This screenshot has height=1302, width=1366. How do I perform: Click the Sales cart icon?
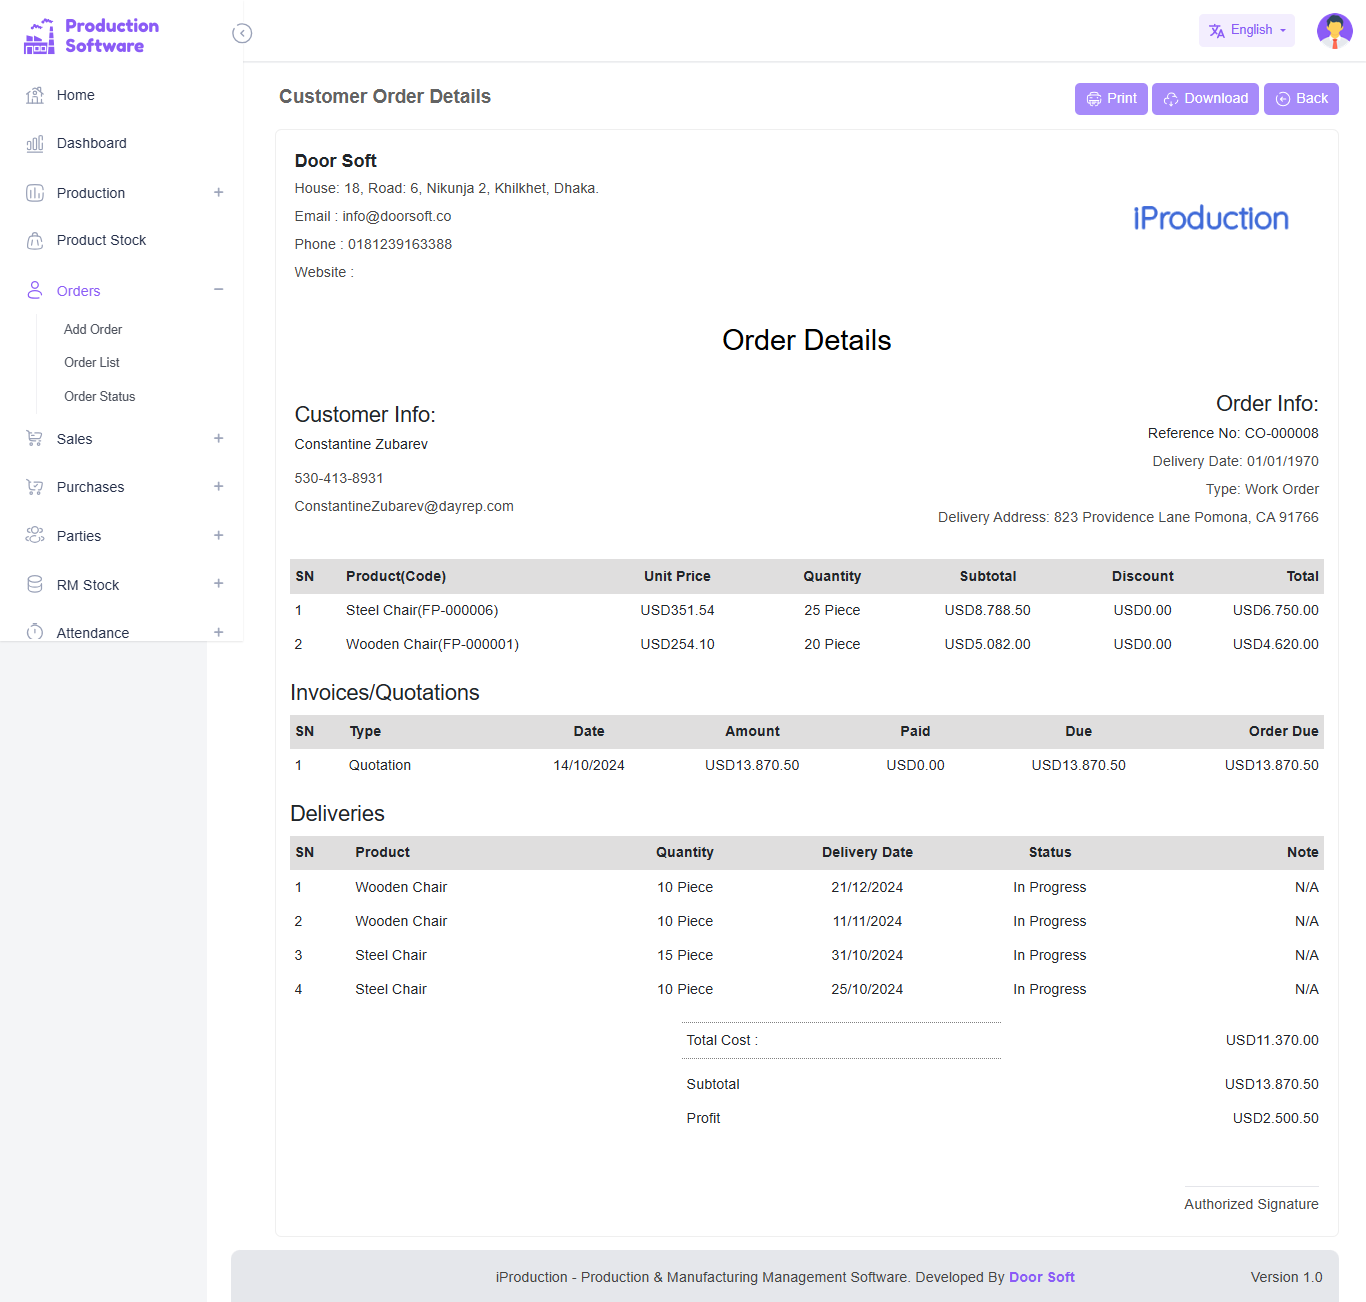[34, 438]
